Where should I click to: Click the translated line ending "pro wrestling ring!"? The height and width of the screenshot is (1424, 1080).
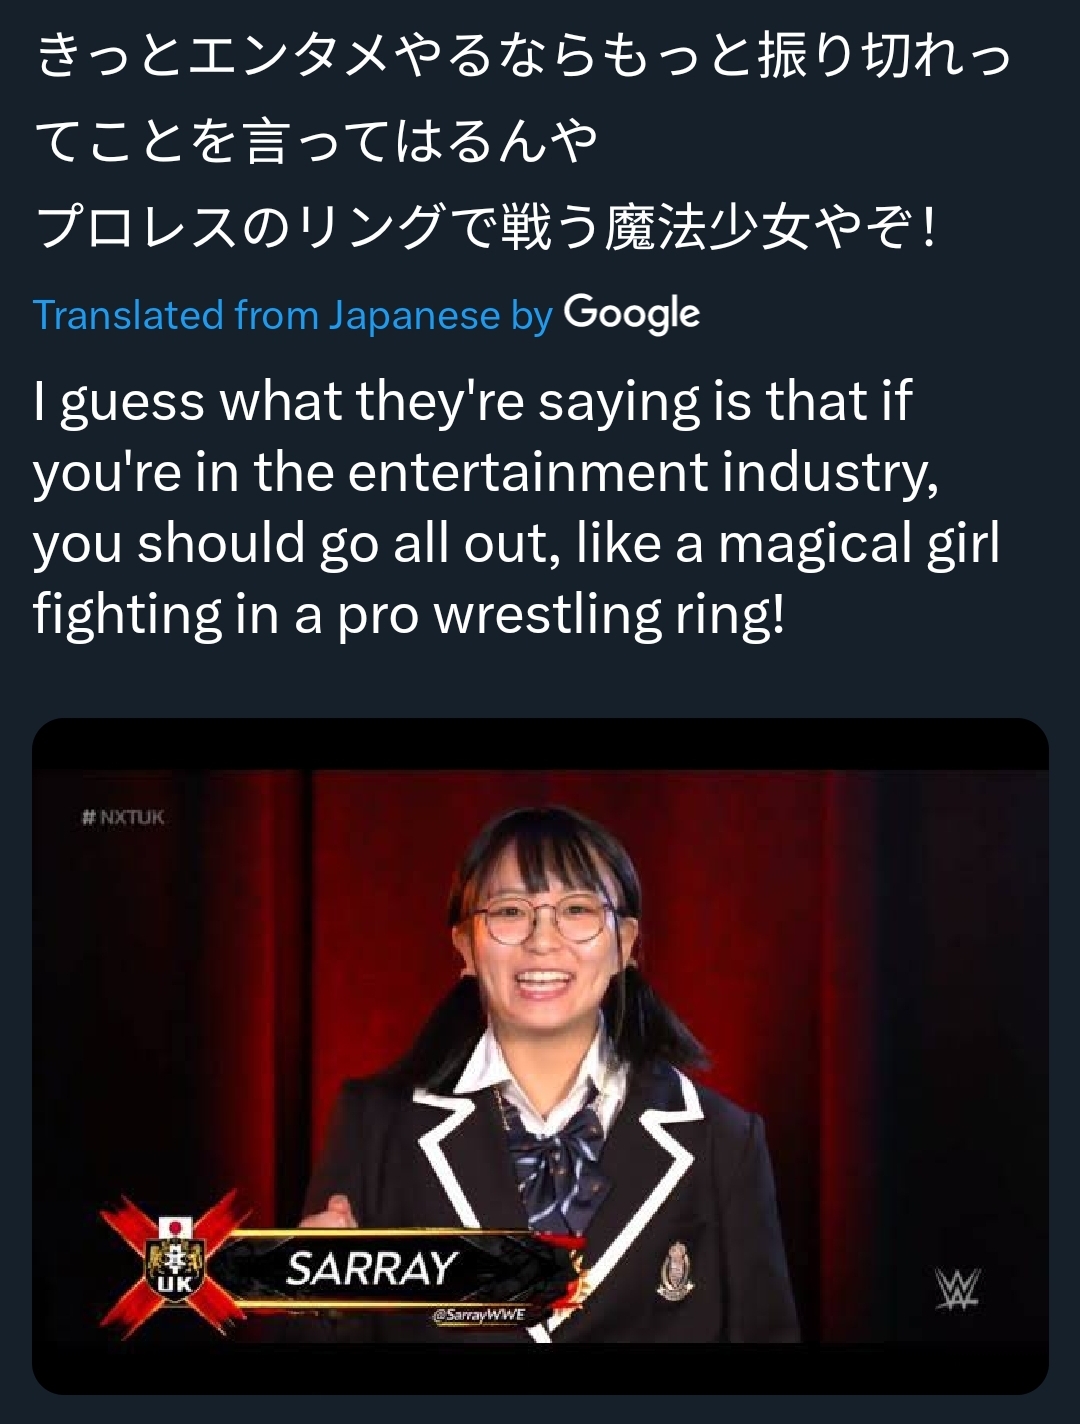pyautogui.click(x=409, y=615)
